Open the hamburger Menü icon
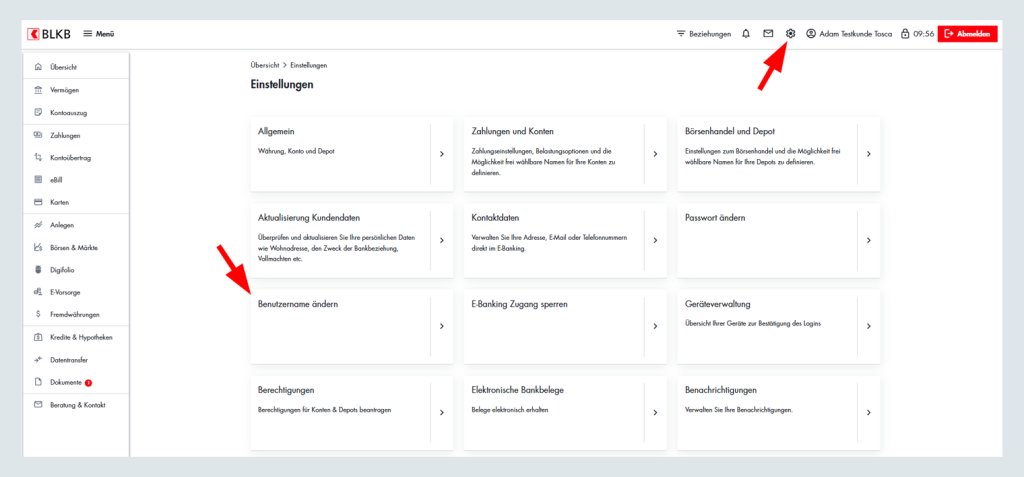Viewport: 1024px width, 477px height. click(x=88, y=34)
